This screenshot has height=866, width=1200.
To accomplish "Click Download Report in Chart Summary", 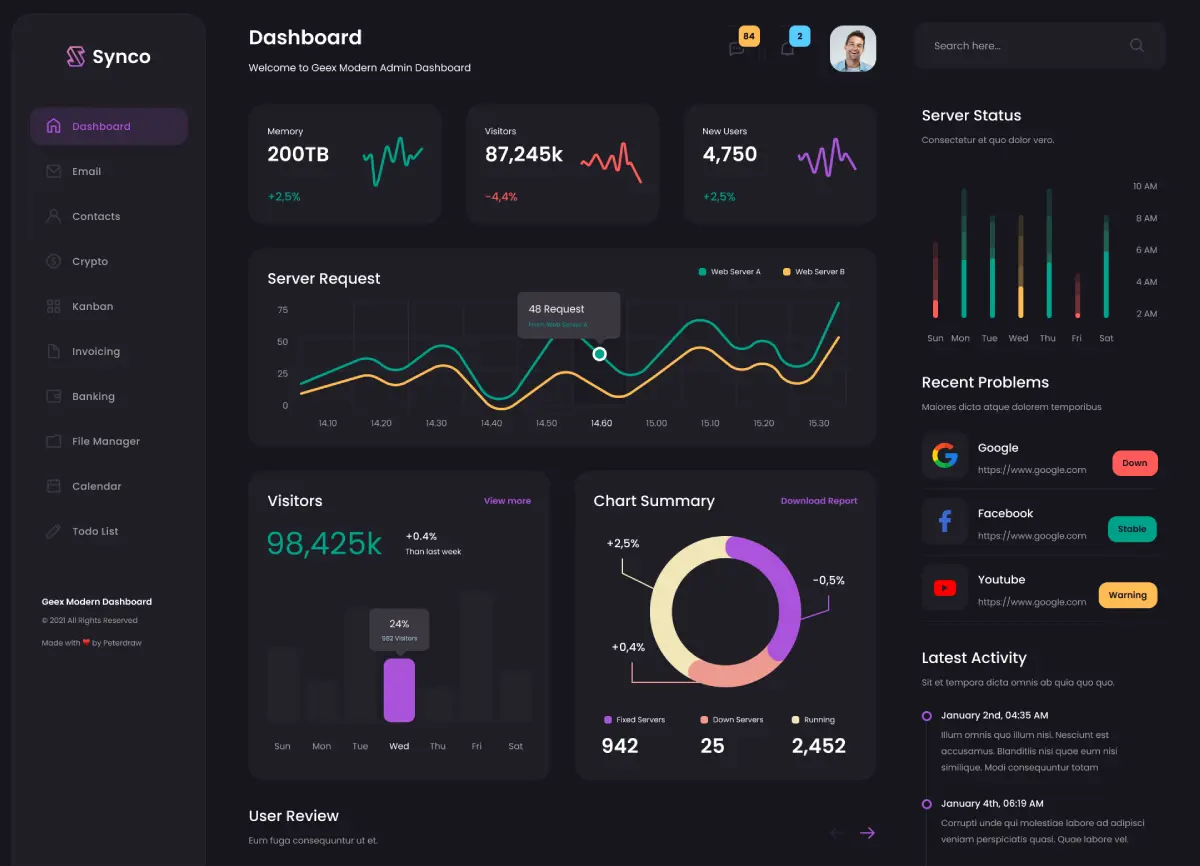I will pyautogui.click(x=819, y=501).
